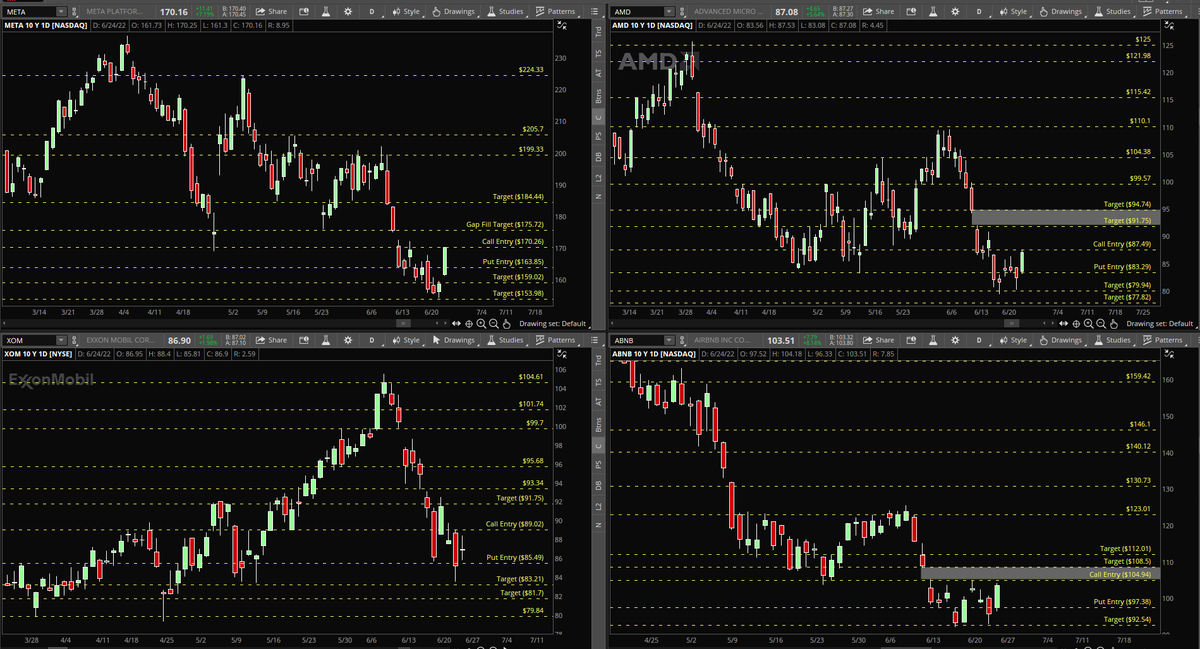Screen dimensions: 1200x649
Task: Select the hand pointer tool under META chart
Action: (506, 323)
